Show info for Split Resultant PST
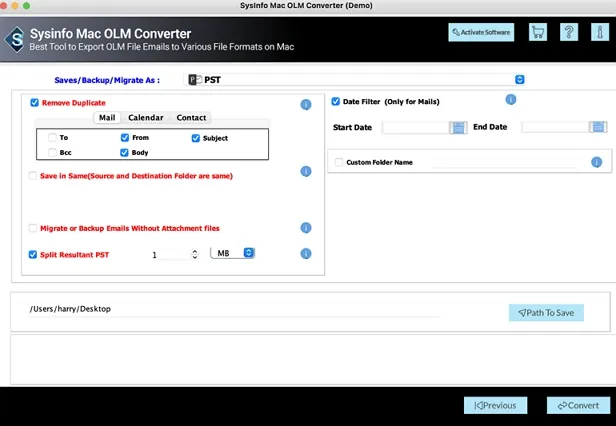The image size is (616, 426). pyautogui.click(x=306, y=254)
